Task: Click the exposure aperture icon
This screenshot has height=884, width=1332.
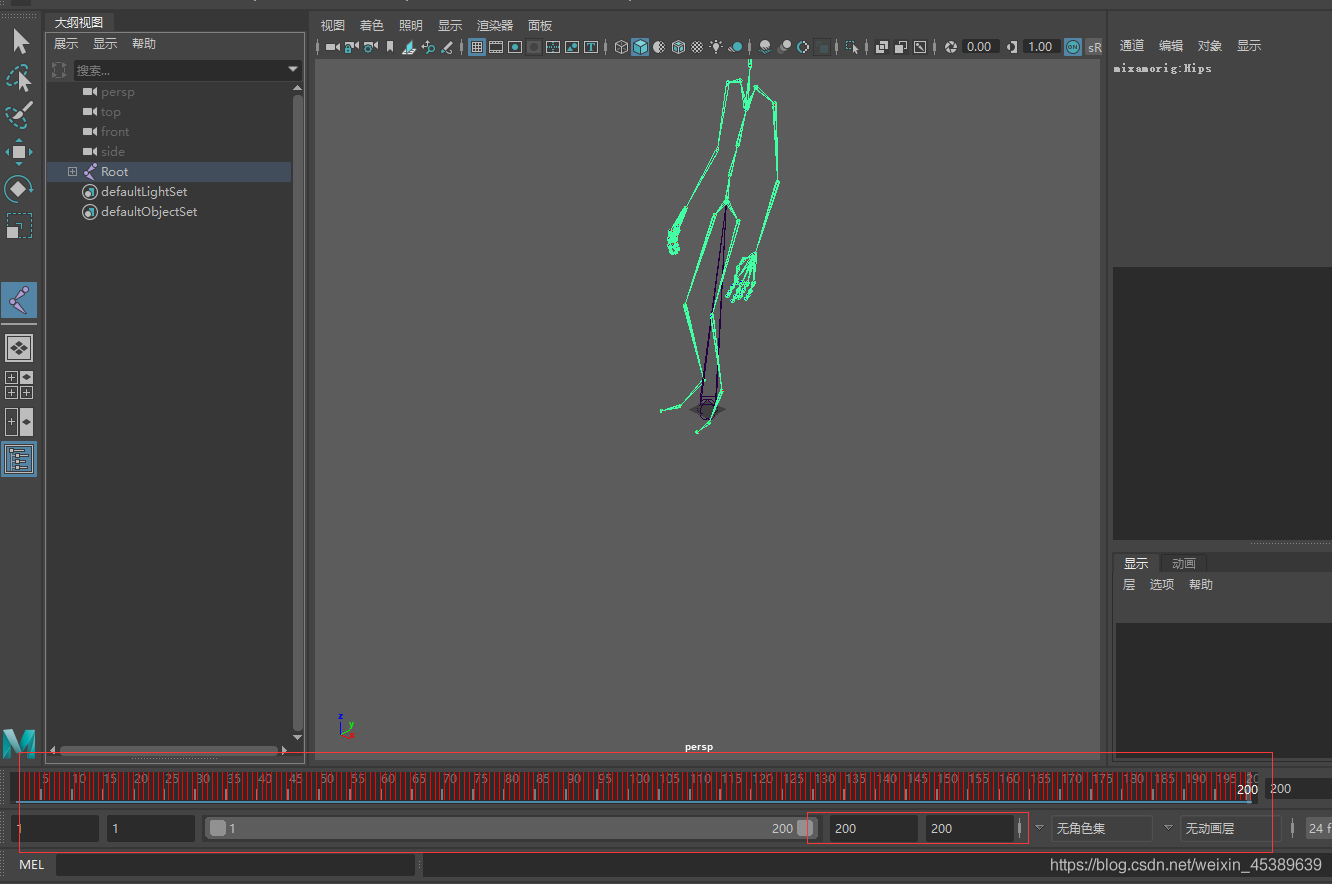Action: pyautogui.click(x=951, y=47)
